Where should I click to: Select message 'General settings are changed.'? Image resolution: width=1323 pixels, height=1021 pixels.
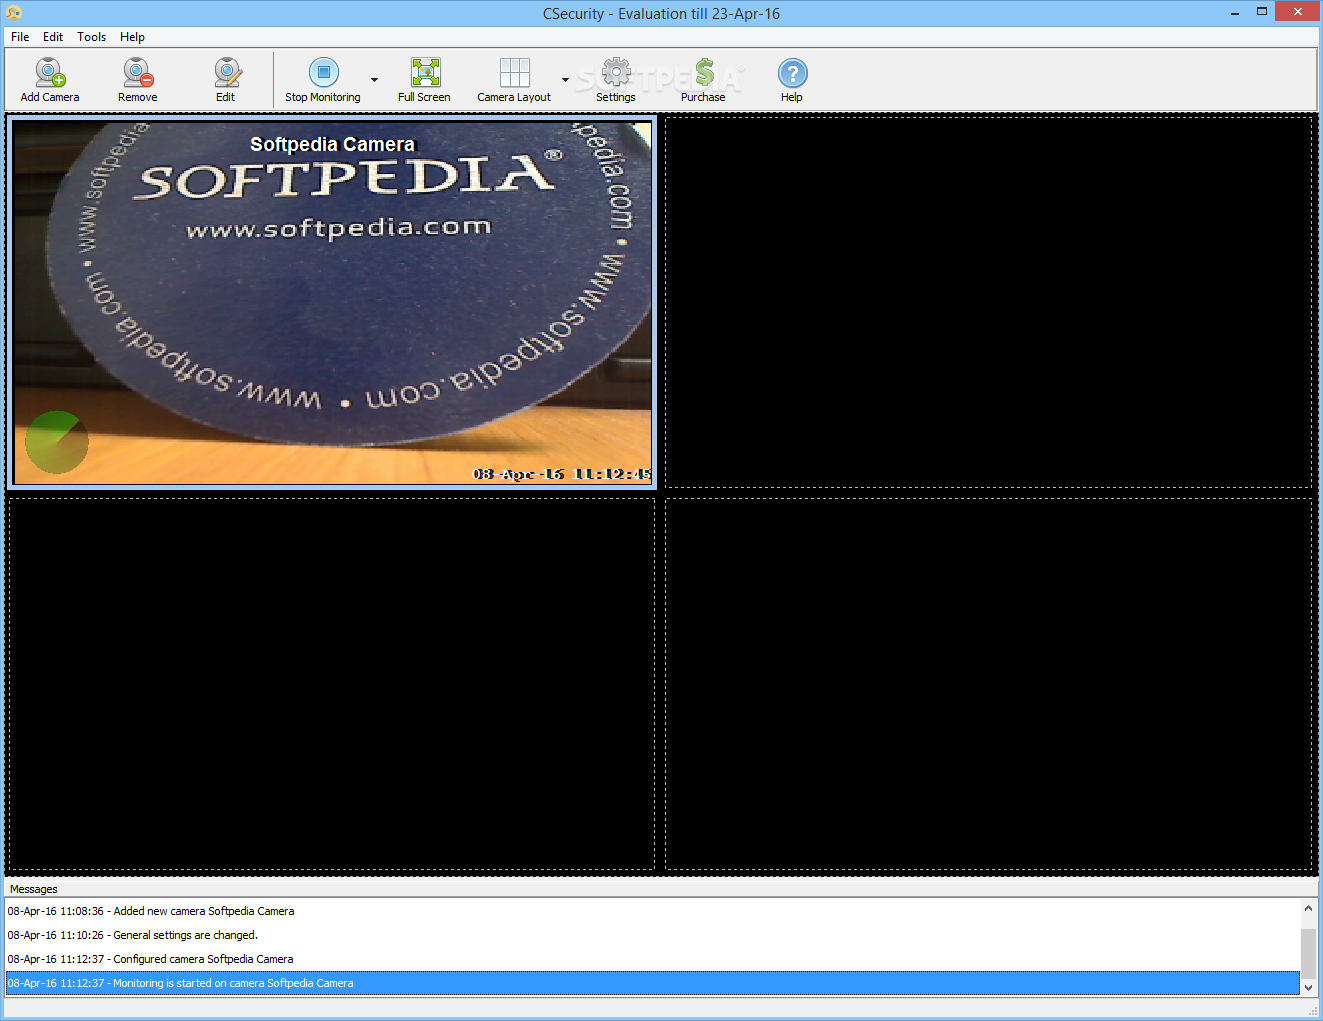click(653, 935)
